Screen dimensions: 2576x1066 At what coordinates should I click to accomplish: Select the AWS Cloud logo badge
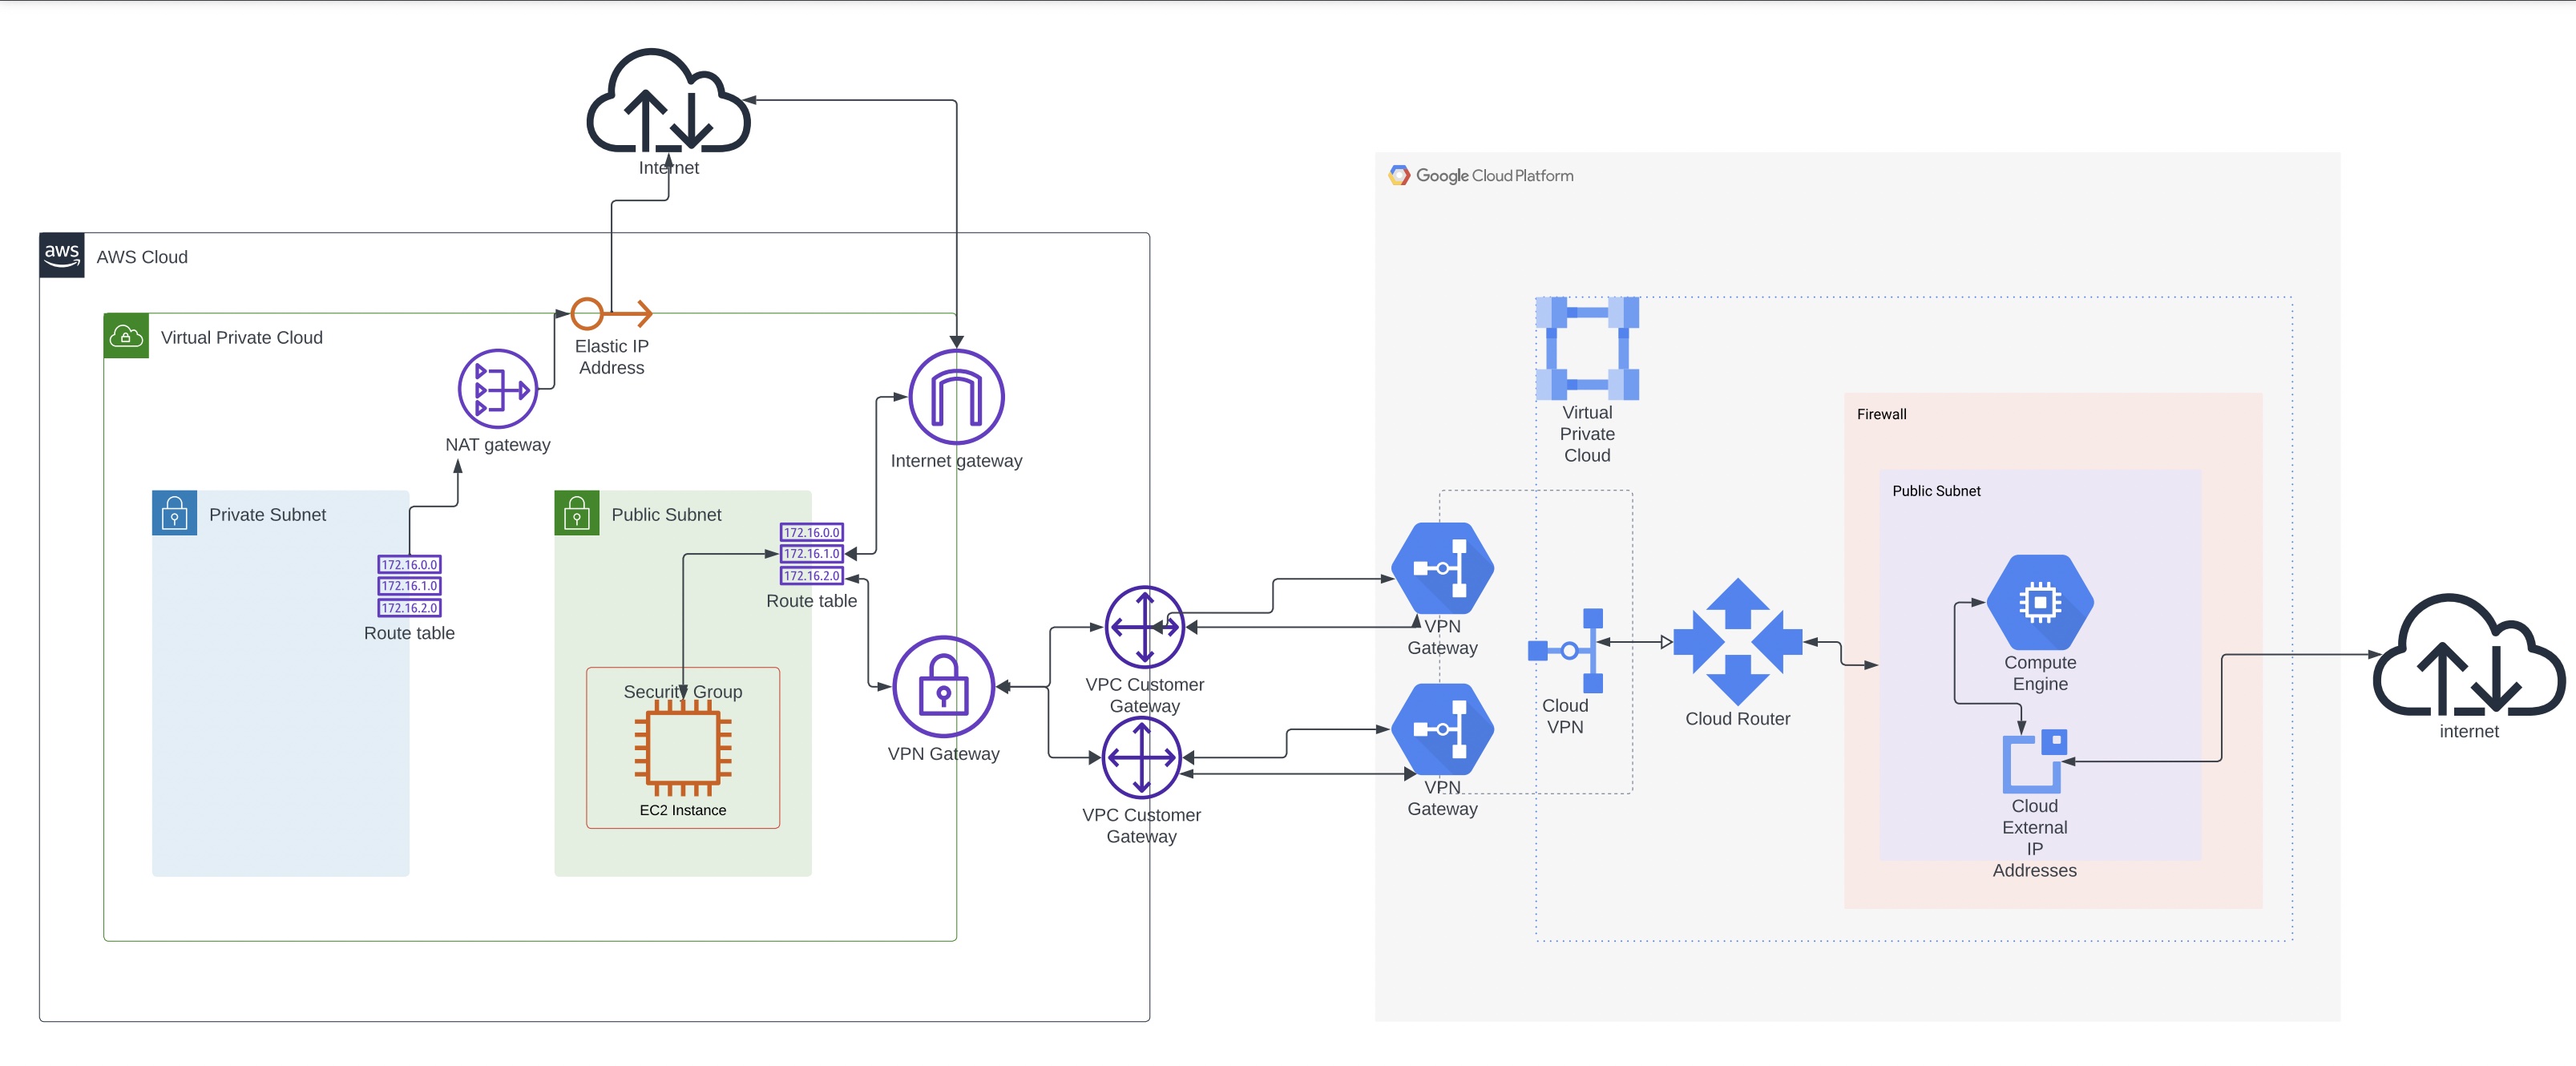click(x=62, y=256)
